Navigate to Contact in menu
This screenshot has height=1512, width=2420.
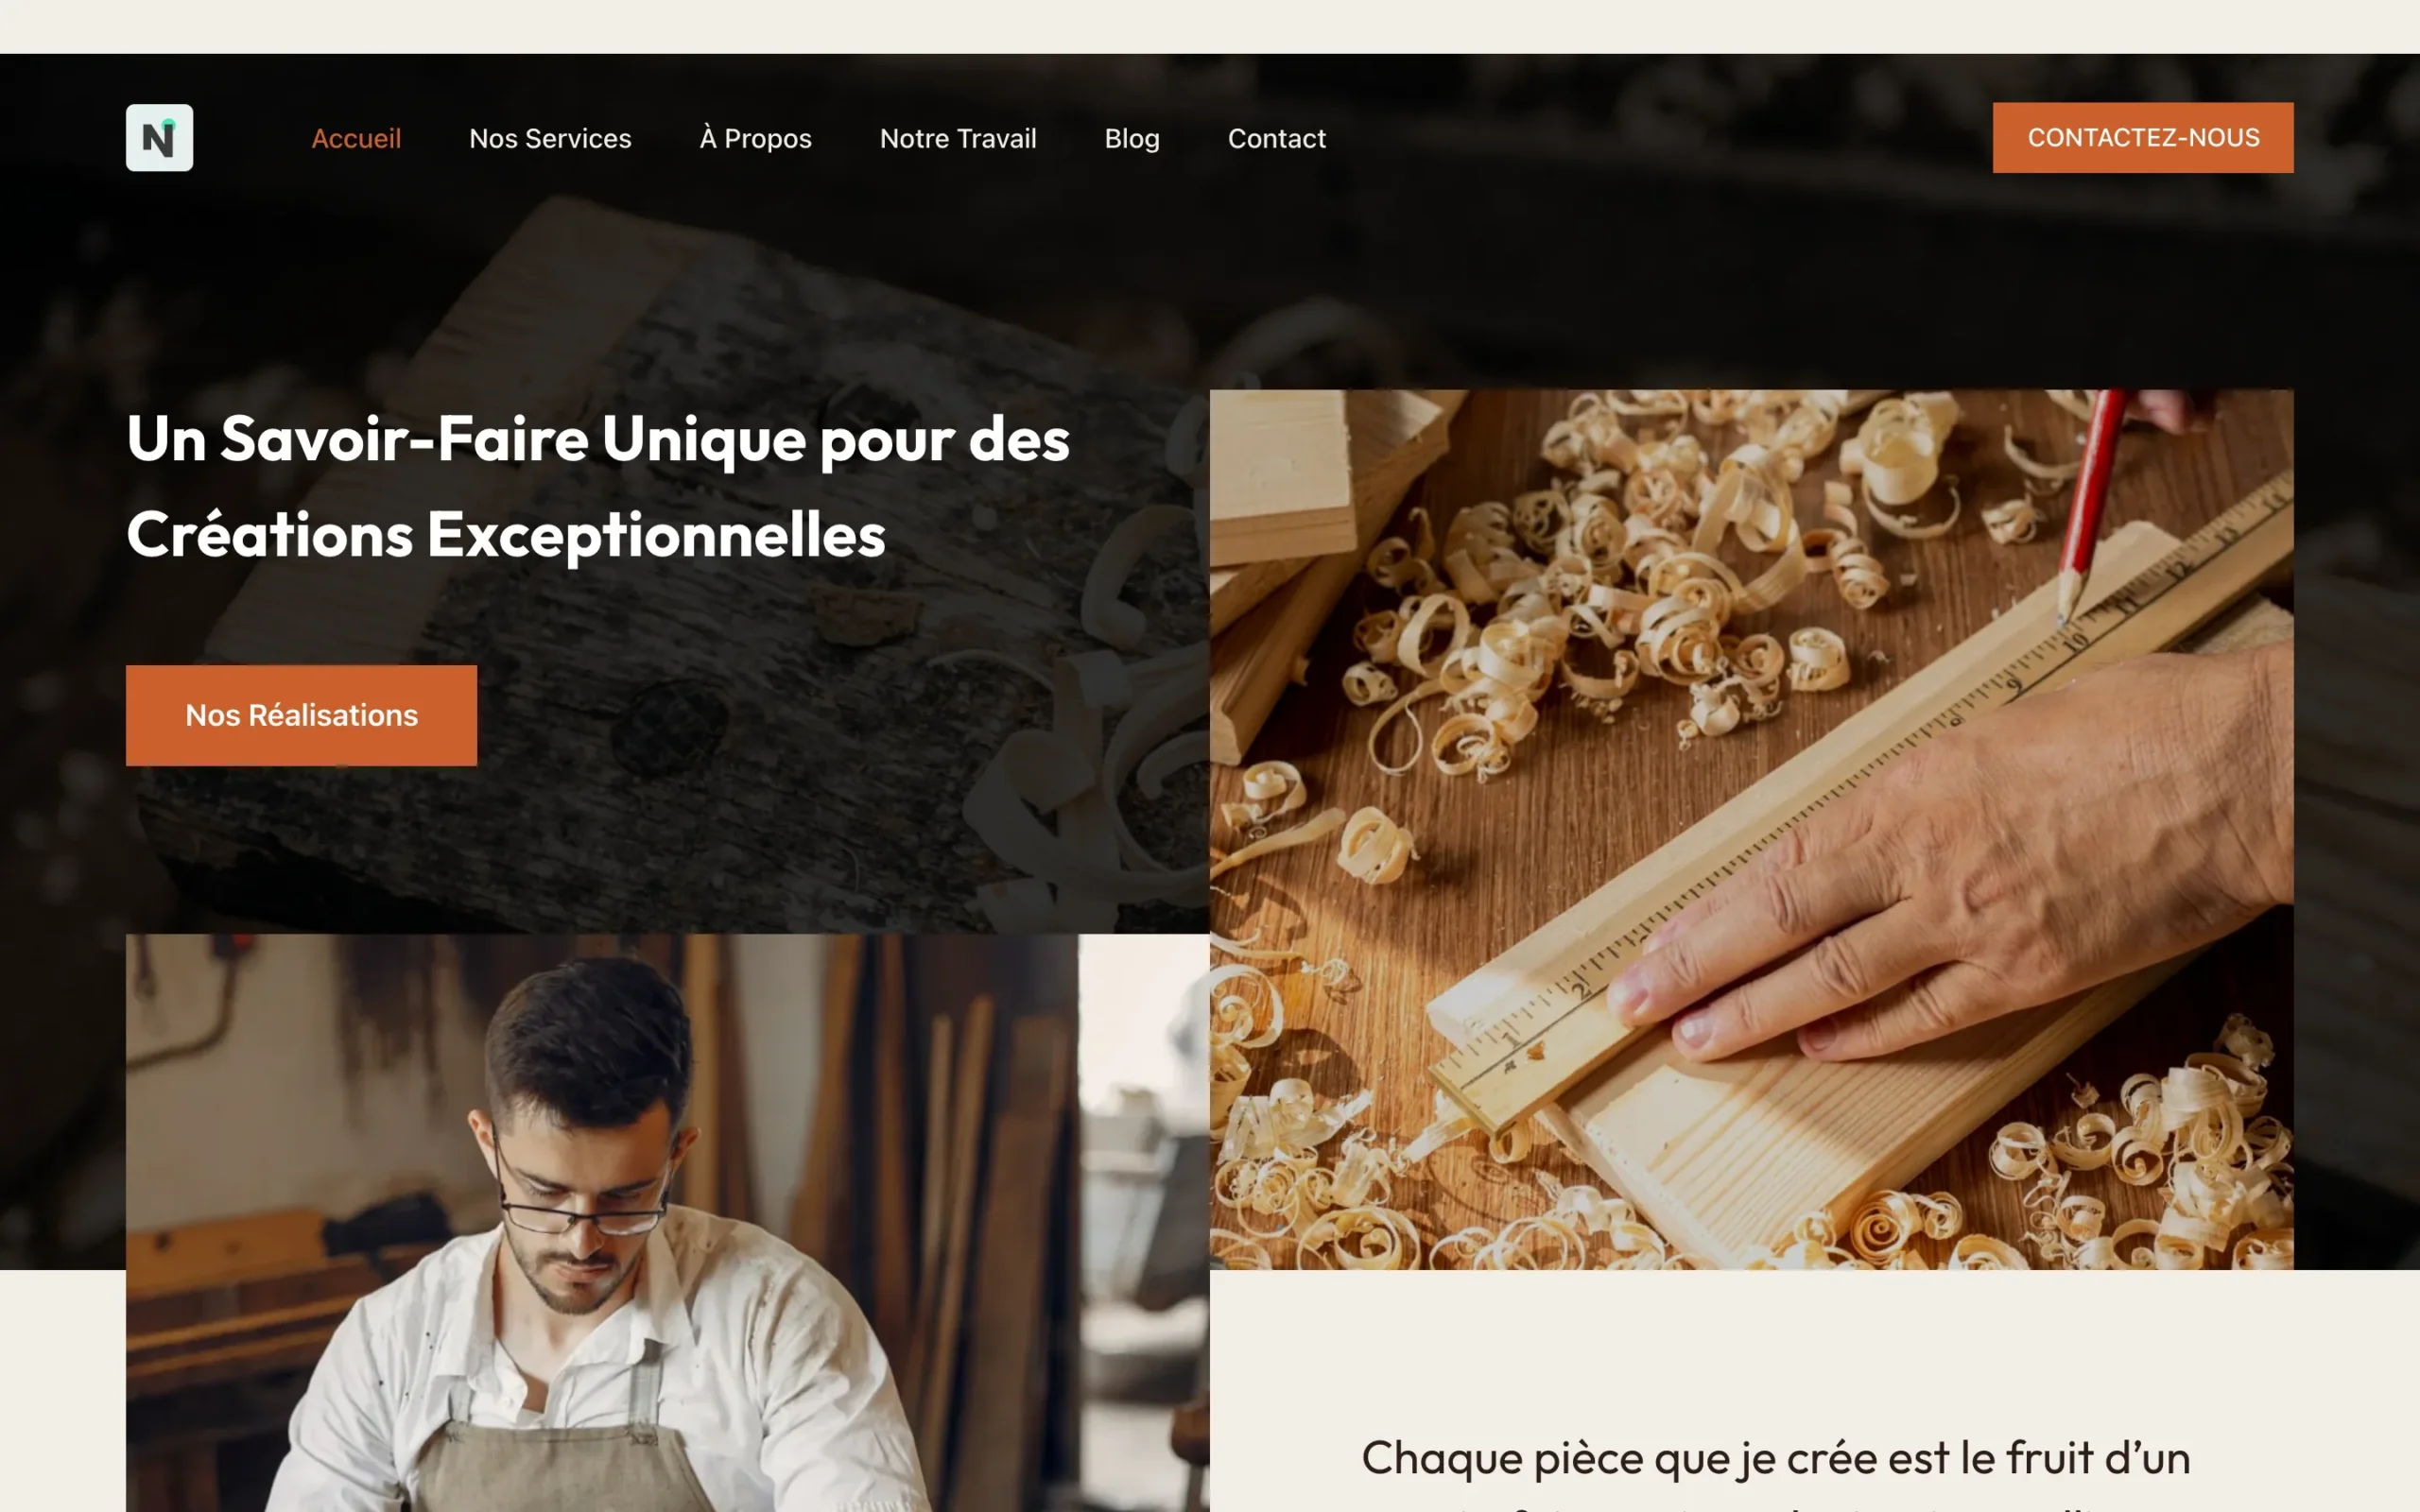click(1277, 138)
